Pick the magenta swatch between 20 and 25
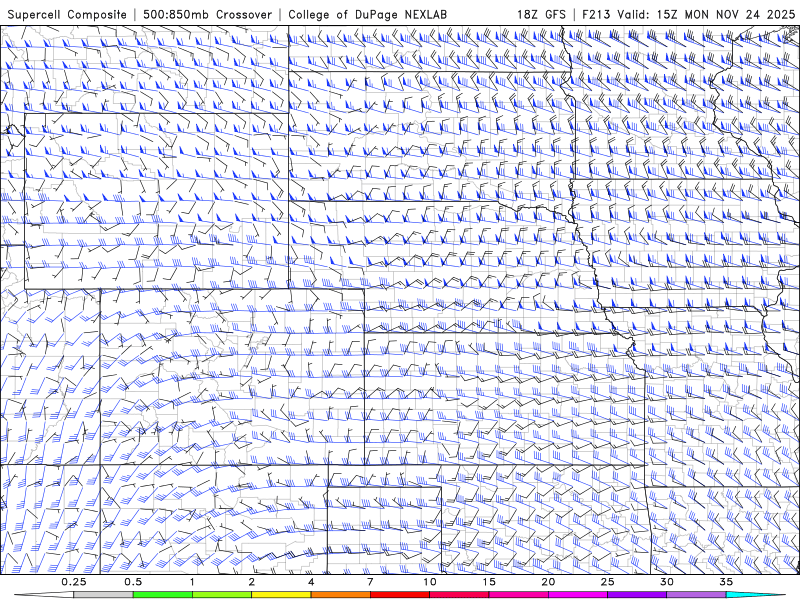 pyautogui.click(x=578, y=595)
